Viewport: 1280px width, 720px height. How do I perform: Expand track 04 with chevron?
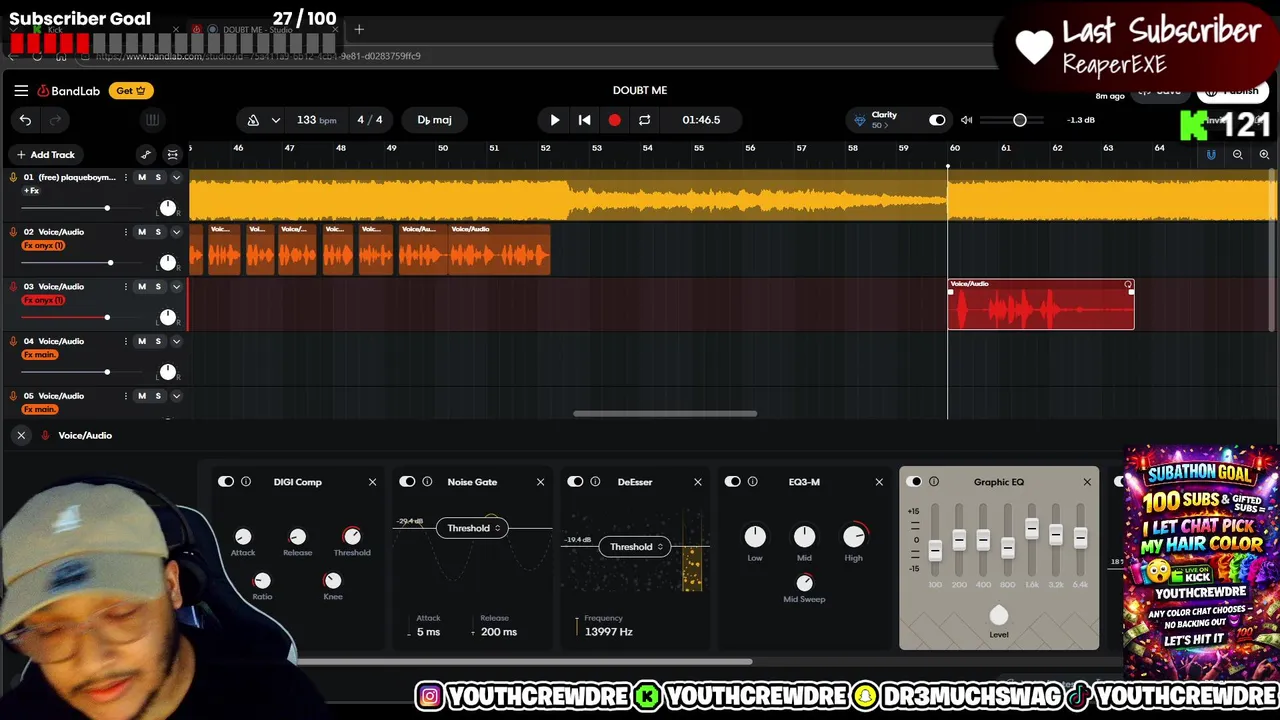click(x=176, y=341)
